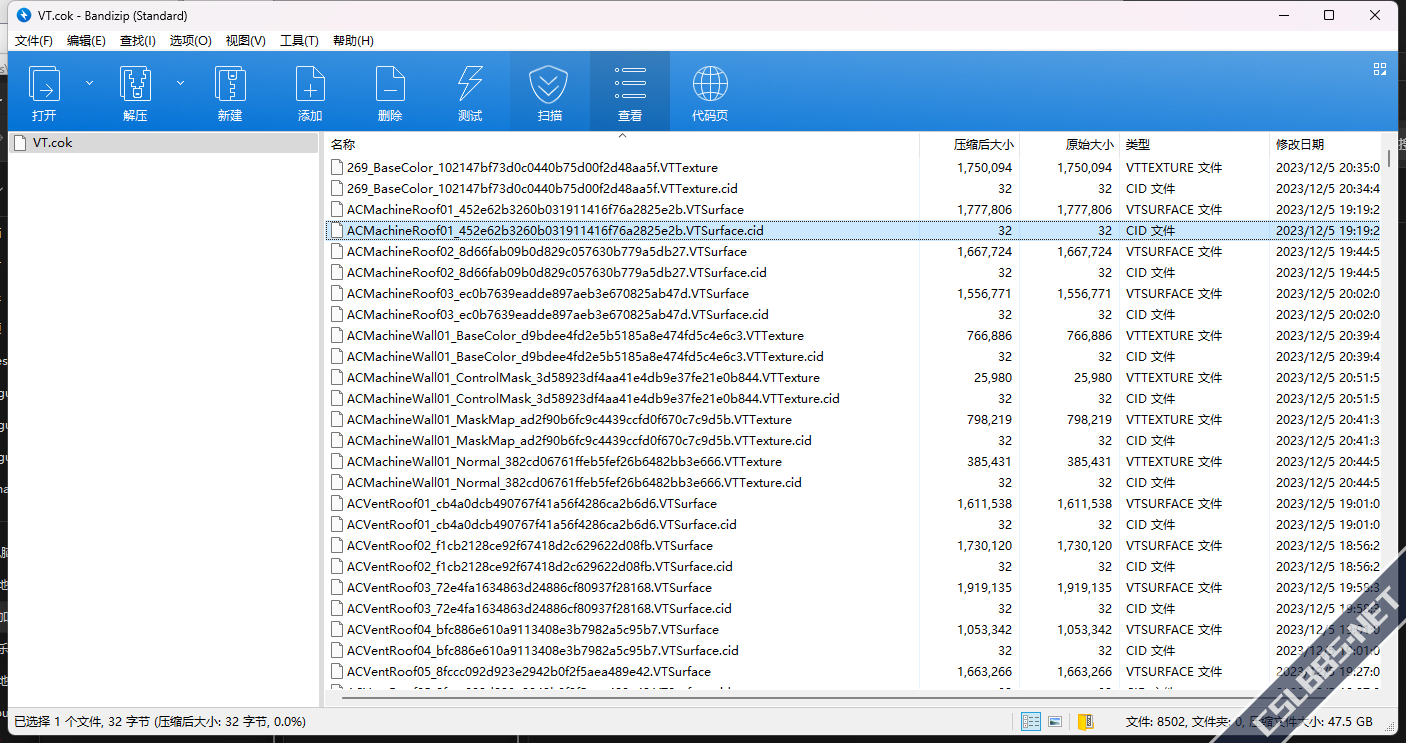Open the toolbar layout grid icon at top right
The width and height of the screenshot is (1406, 743).
coord(1380,69)
